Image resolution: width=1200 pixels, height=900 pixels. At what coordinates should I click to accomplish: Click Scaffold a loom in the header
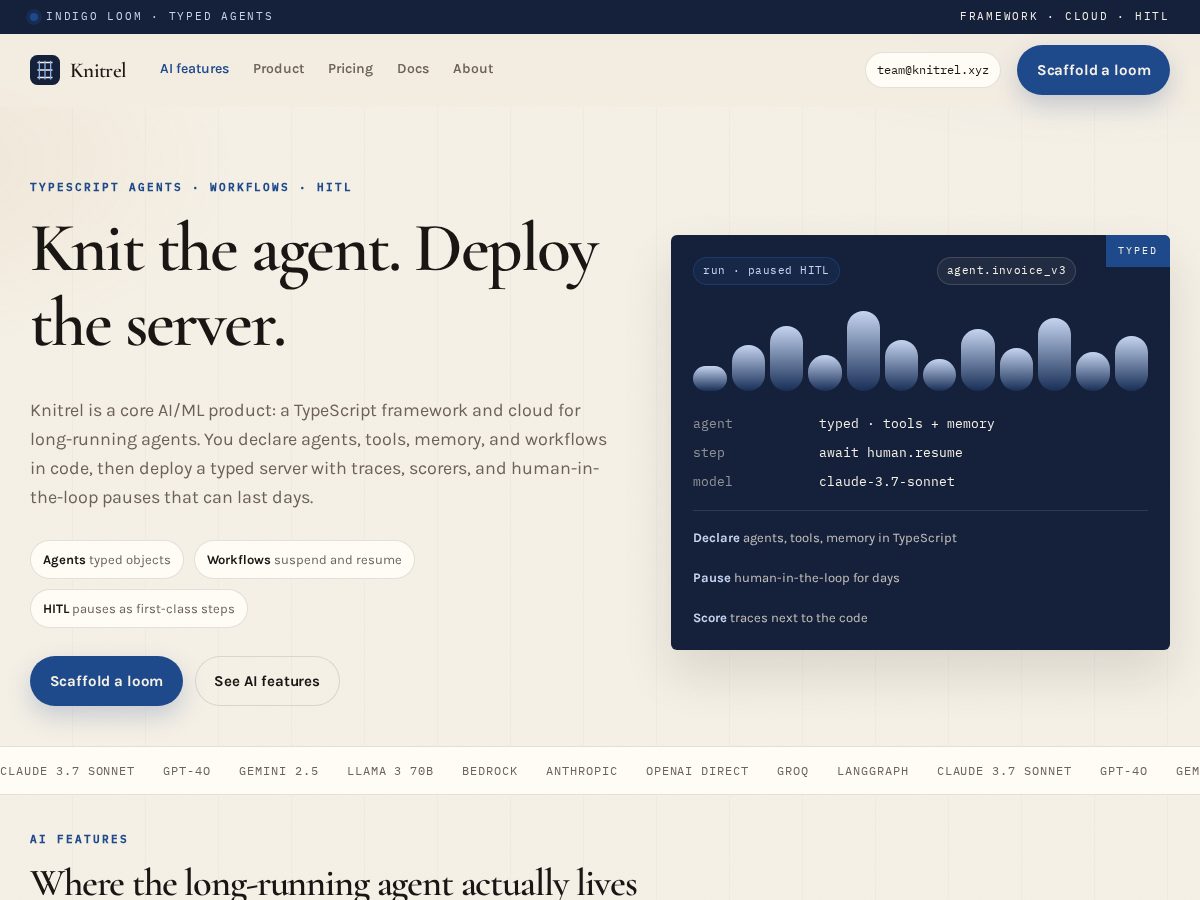point(1094,70)
